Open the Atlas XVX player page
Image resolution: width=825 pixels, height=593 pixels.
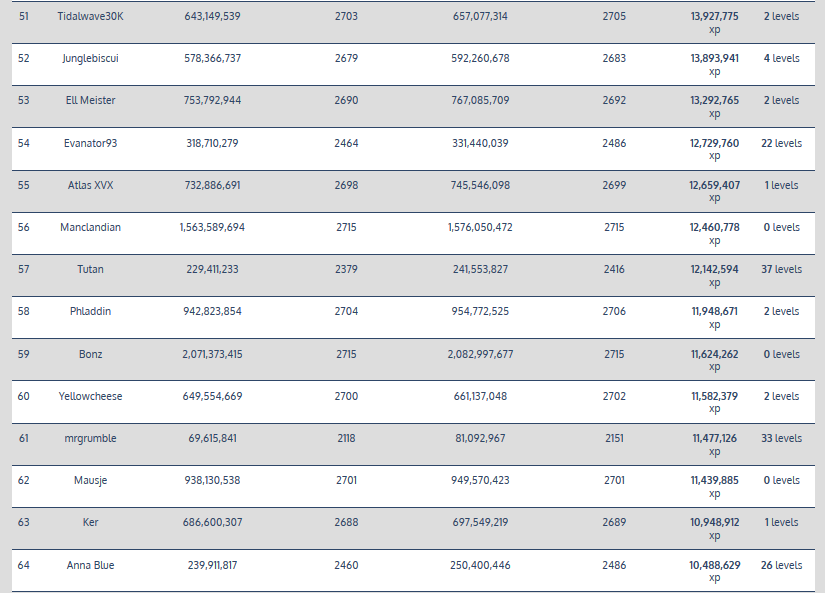pyautogui.click(x=90, y=185)
